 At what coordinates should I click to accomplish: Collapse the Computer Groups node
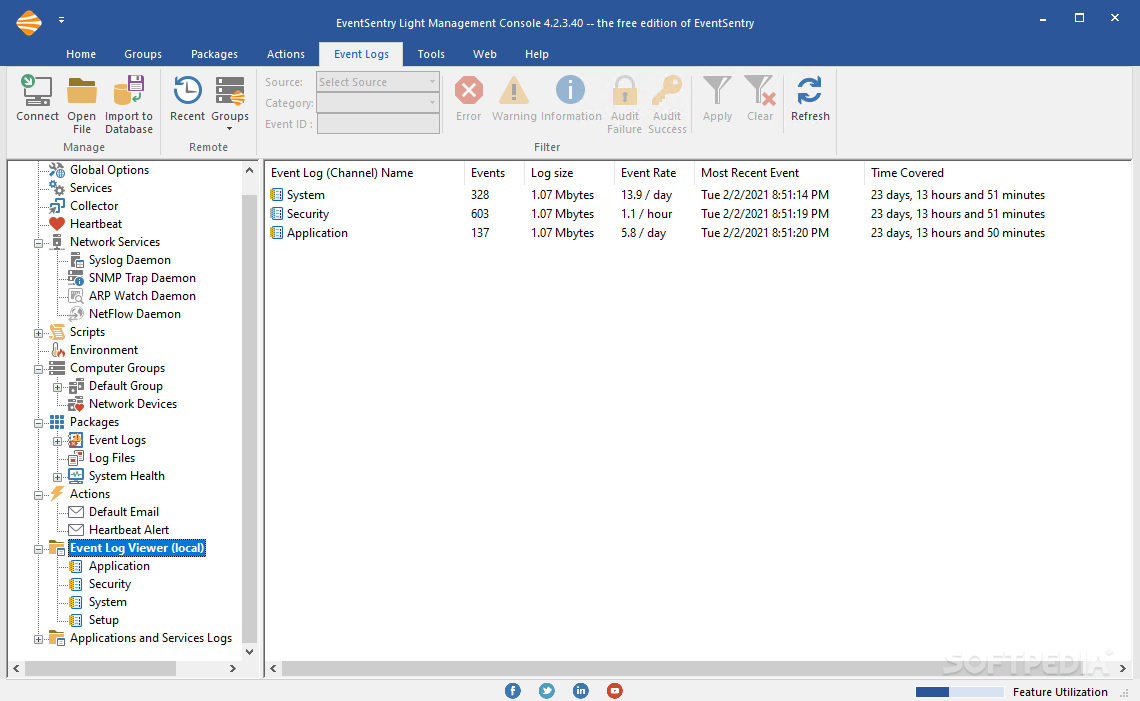pyautogui.click(x=39, y=369)
